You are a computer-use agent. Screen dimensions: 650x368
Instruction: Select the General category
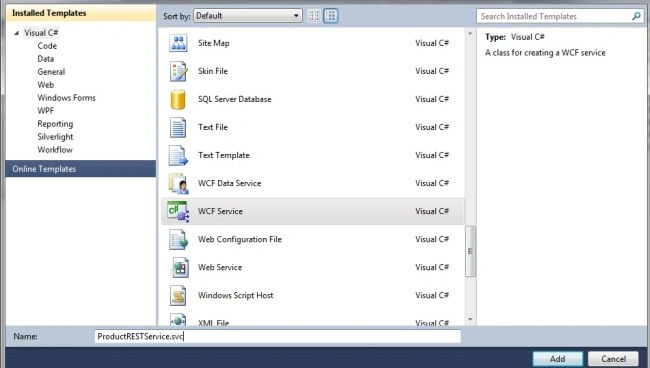pyautogui.click(x=51, y=72)
